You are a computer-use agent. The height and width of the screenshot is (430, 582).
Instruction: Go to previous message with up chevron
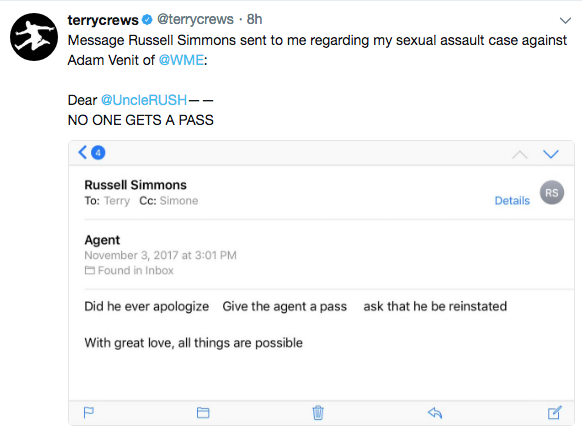click(x=520, y=154)
